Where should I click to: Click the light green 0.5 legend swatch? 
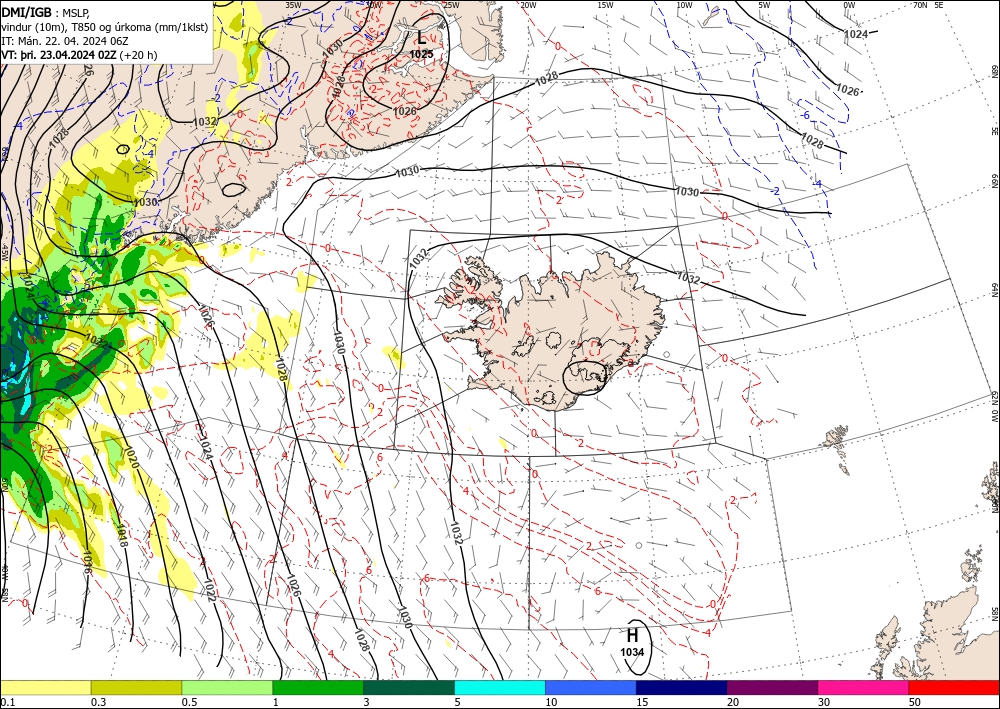point(227,687)
